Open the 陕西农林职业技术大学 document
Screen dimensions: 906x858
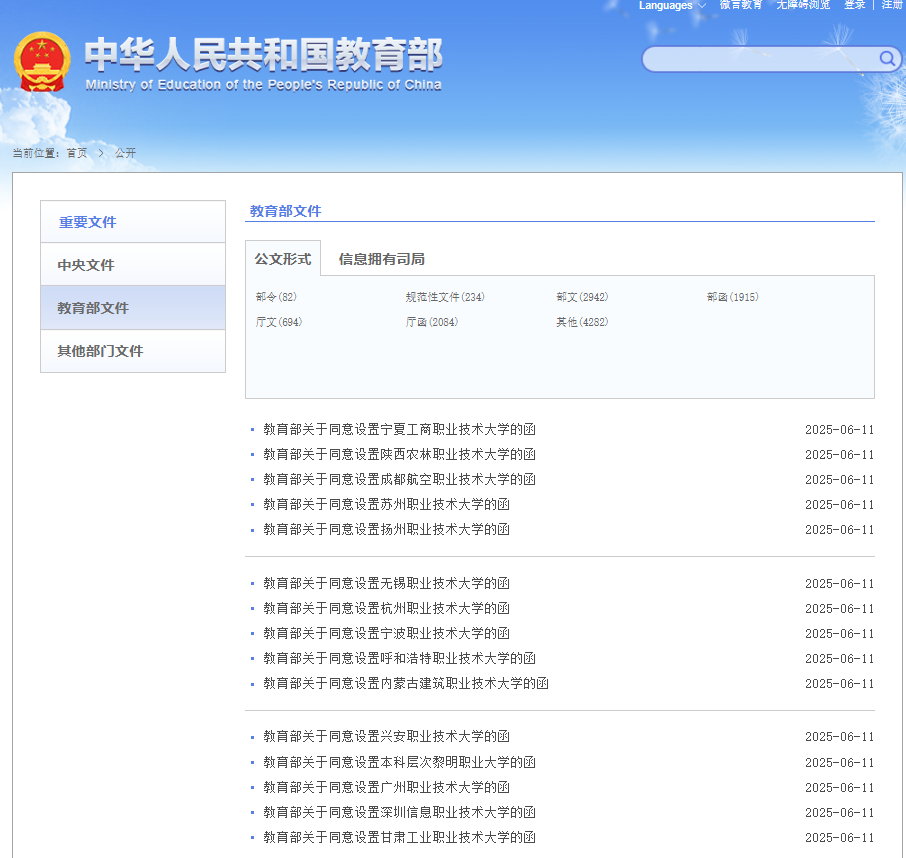click(x=399, y=454)
